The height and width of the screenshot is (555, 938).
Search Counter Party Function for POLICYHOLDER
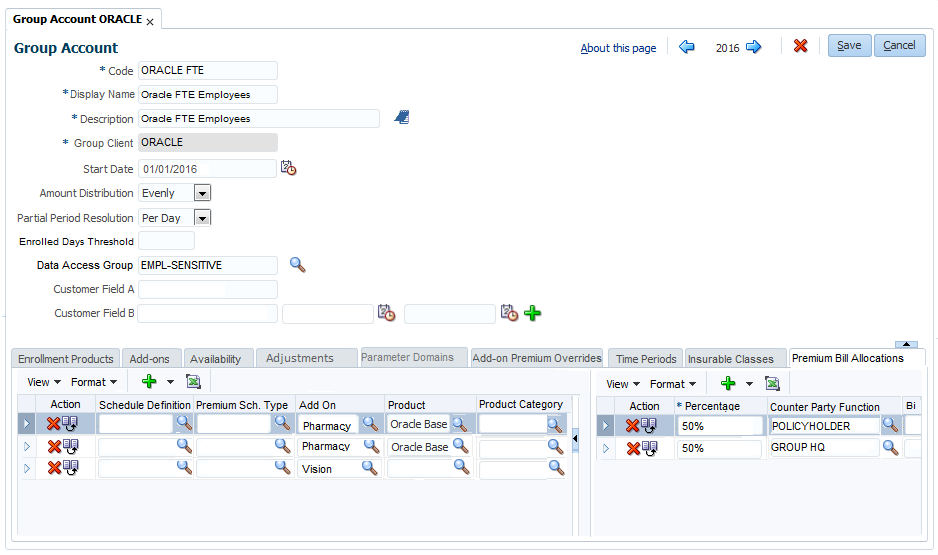pyautogui.click(x=890, y=425)
